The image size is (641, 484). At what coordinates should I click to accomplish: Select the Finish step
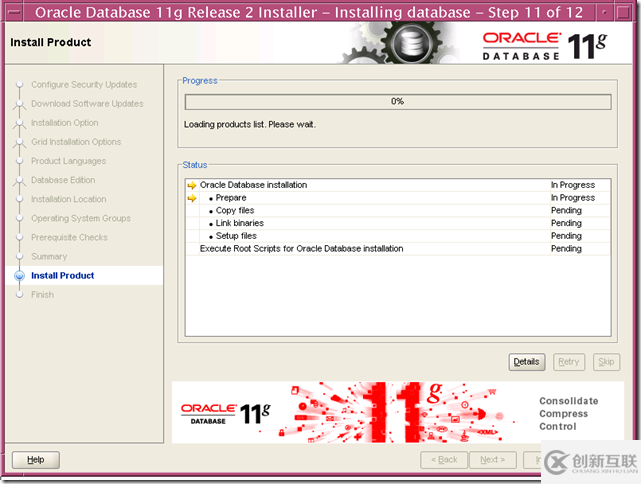(x=42, y=295)
